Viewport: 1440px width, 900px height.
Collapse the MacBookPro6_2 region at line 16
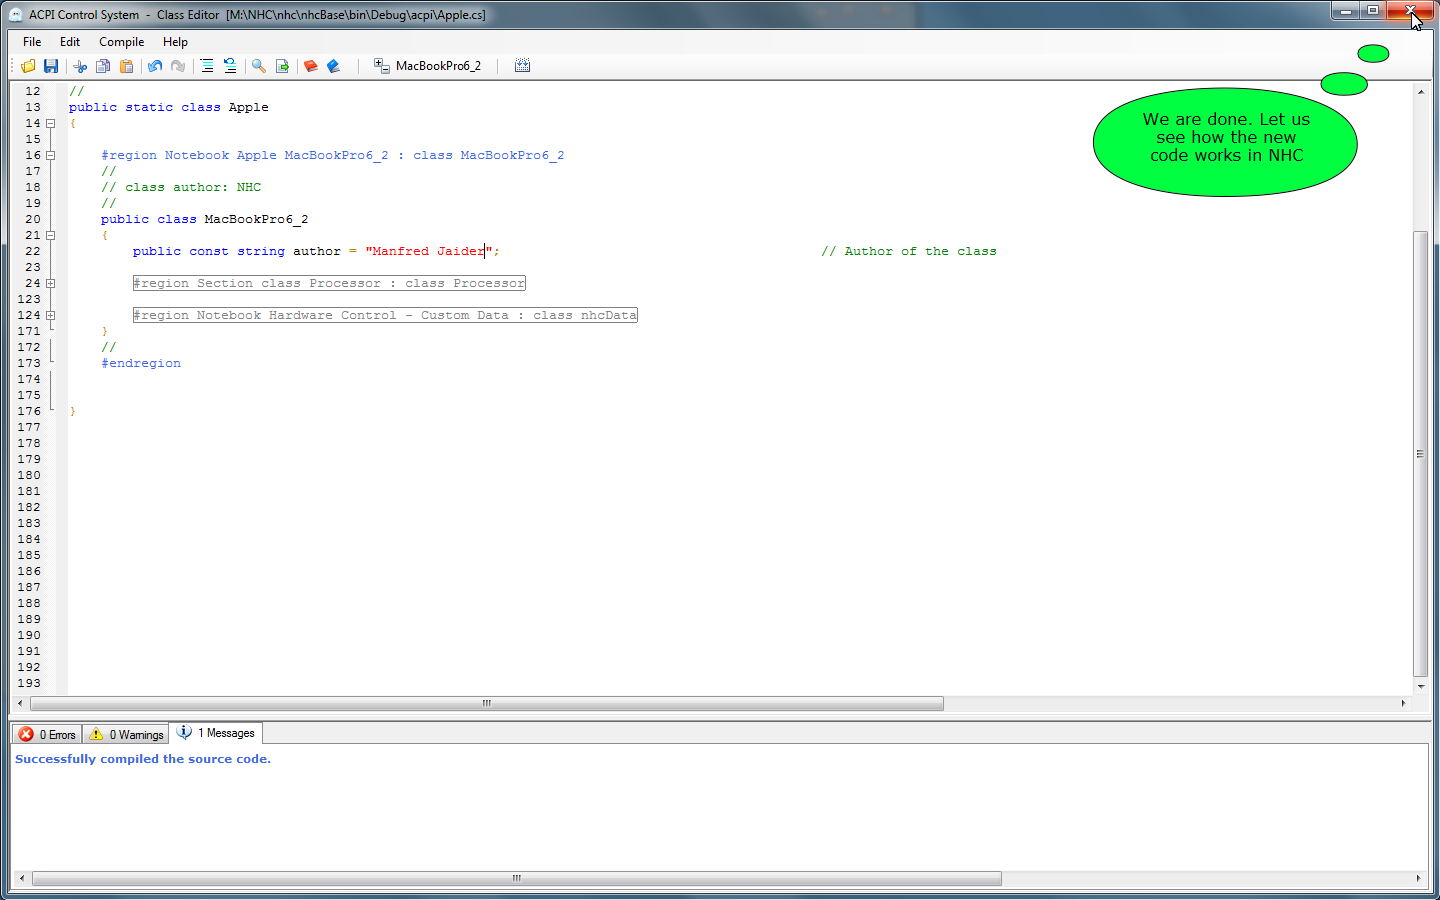50,156
